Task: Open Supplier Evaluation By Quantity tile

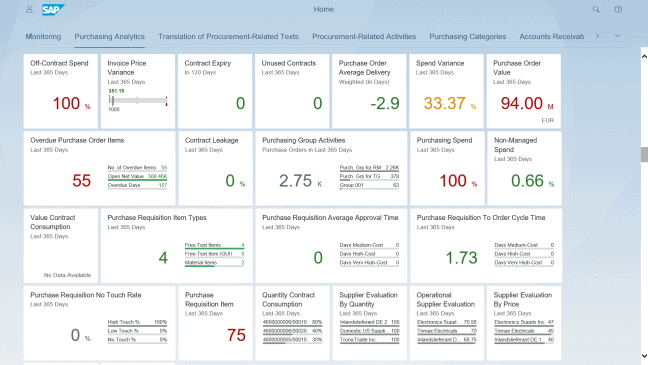Action: point(369,323)
